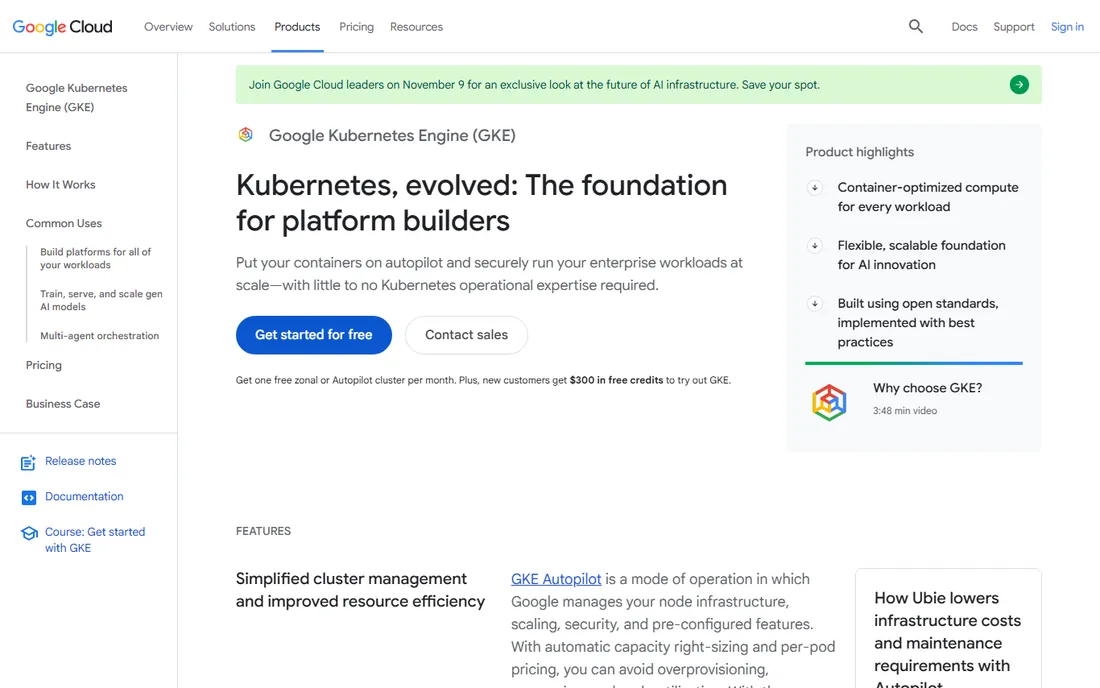Open the Support link
The image size is (1100, 688).
click(x=1014, y=27)
